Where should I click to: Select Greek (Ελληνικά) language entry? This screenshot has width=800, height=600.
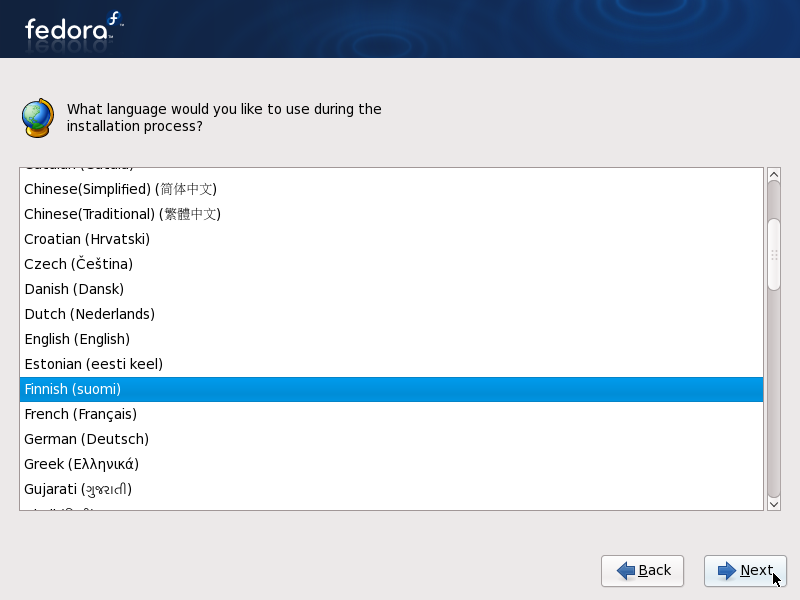coord(81,464)
